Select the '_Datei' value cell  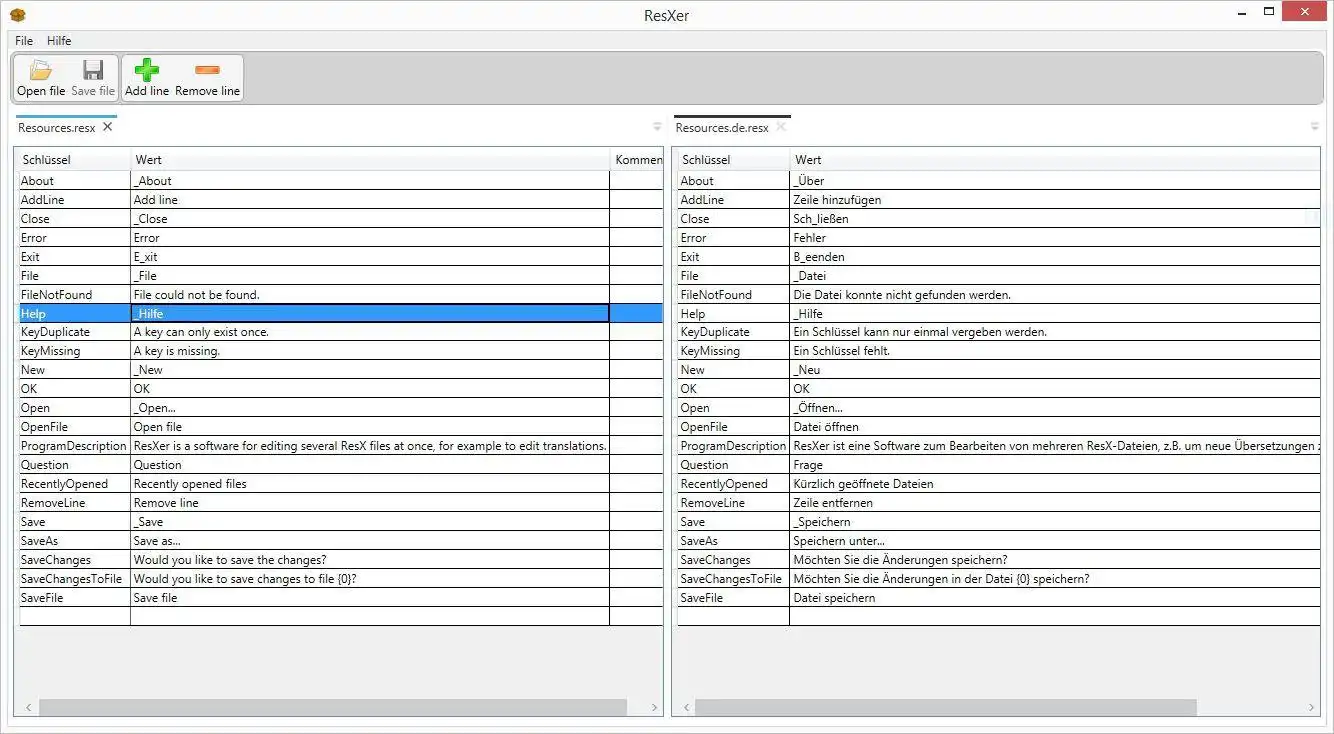[1055, 276]
